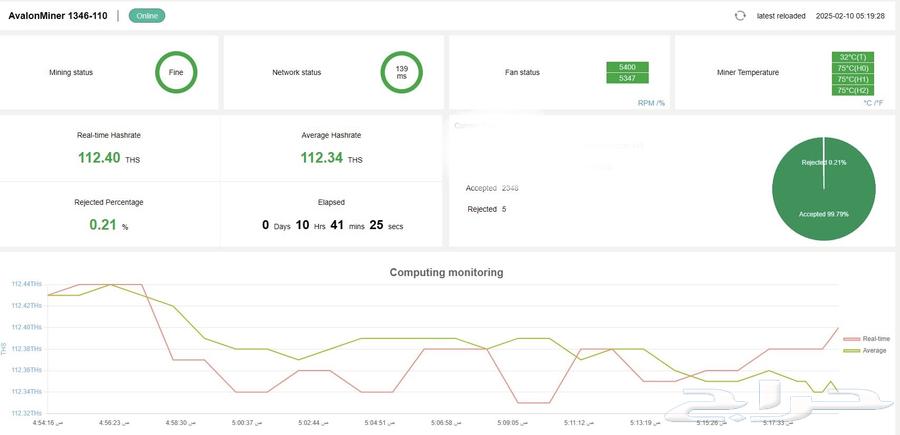Click the Online status badge

[147, 16]
